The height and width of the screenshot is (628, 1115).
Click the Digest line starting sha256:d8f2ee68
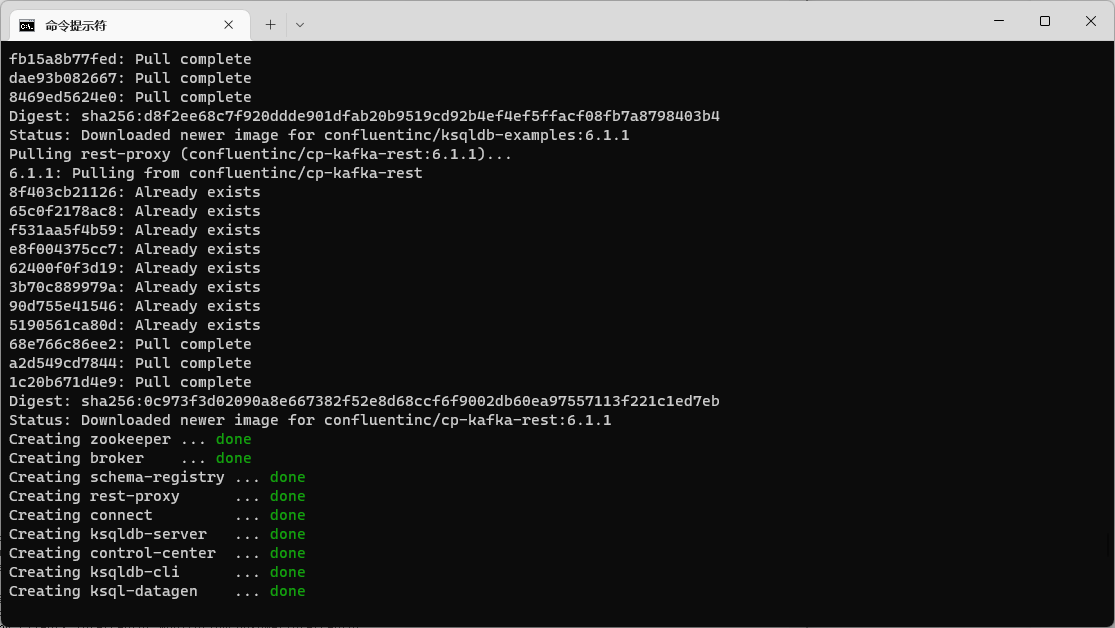tap(364, 116)
